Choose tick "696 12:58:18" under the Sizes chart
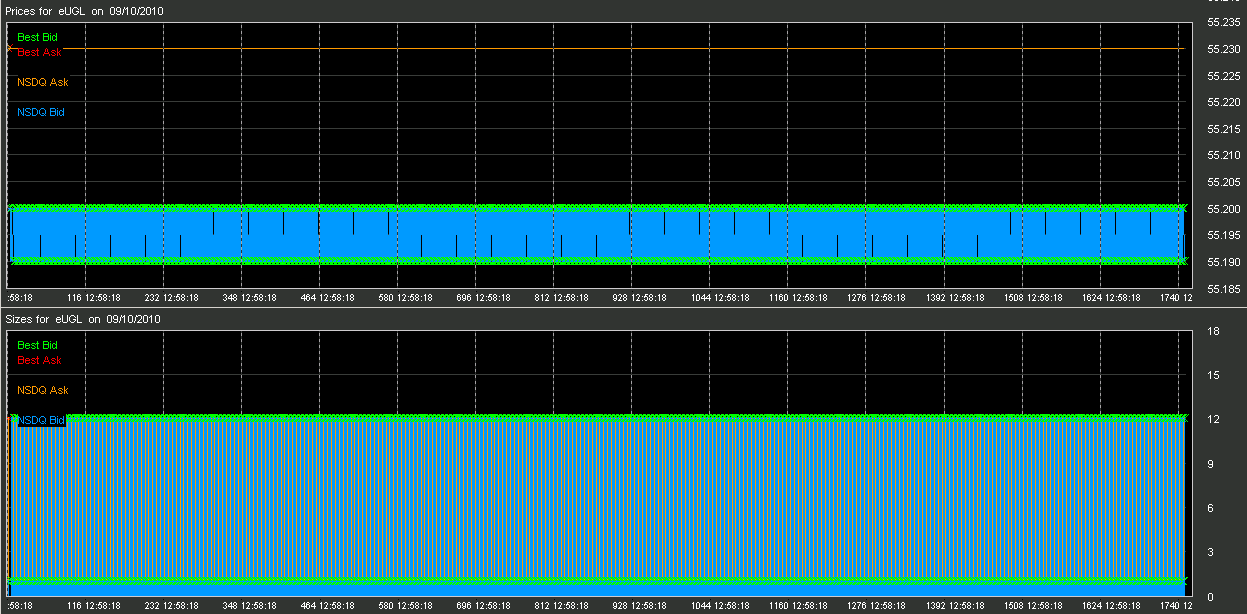The height and width of the screenshot is (614, 1247). pos(484,606)
